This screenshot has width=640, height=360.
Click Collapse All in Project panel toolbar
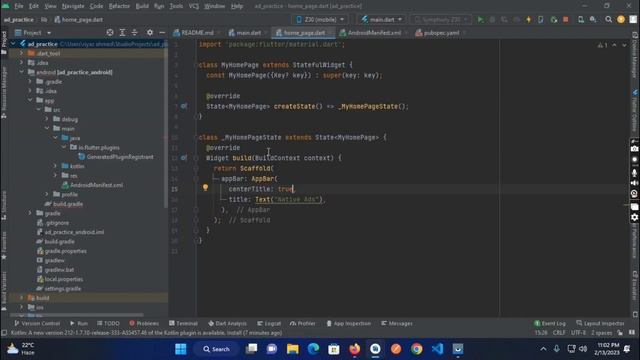(x=134, y=32)
